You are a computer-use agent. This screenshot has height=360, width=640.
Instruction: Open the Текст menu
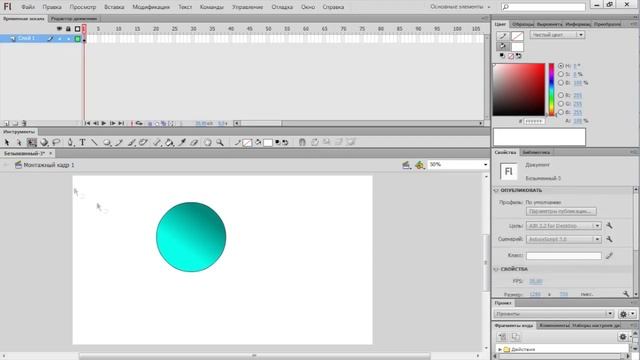tap(185, 7)
